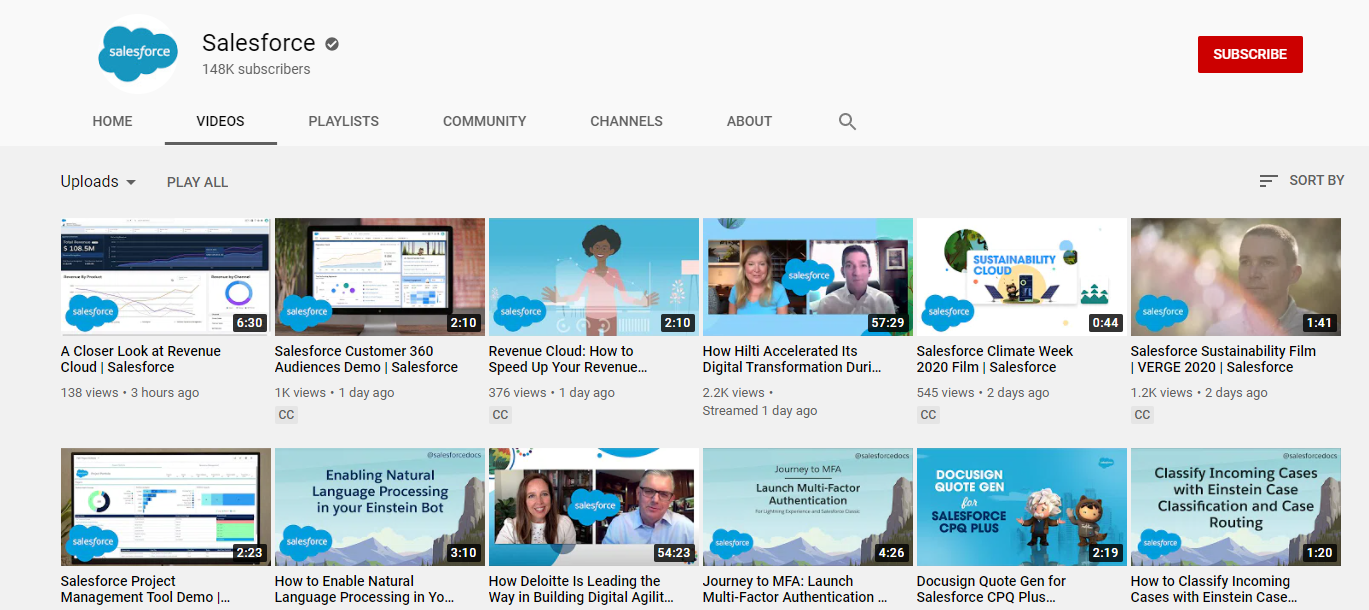1369x610 pixels.
Task: Open 'A Closer Look at Revenue Cloud' title link
Action: click(141, 359)
